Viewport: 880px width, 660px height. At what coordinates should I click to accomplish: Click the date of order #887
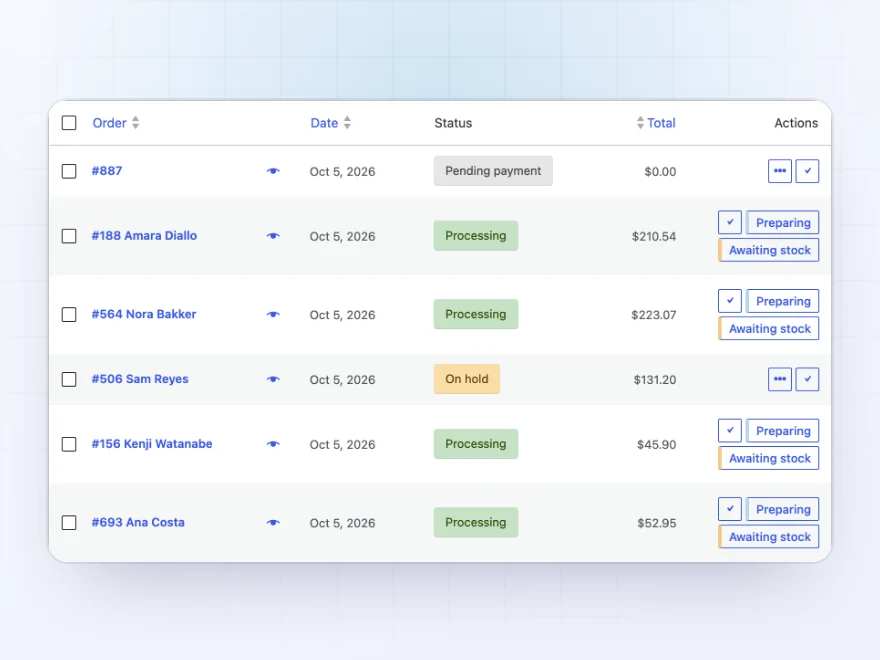tap(342, 172)
